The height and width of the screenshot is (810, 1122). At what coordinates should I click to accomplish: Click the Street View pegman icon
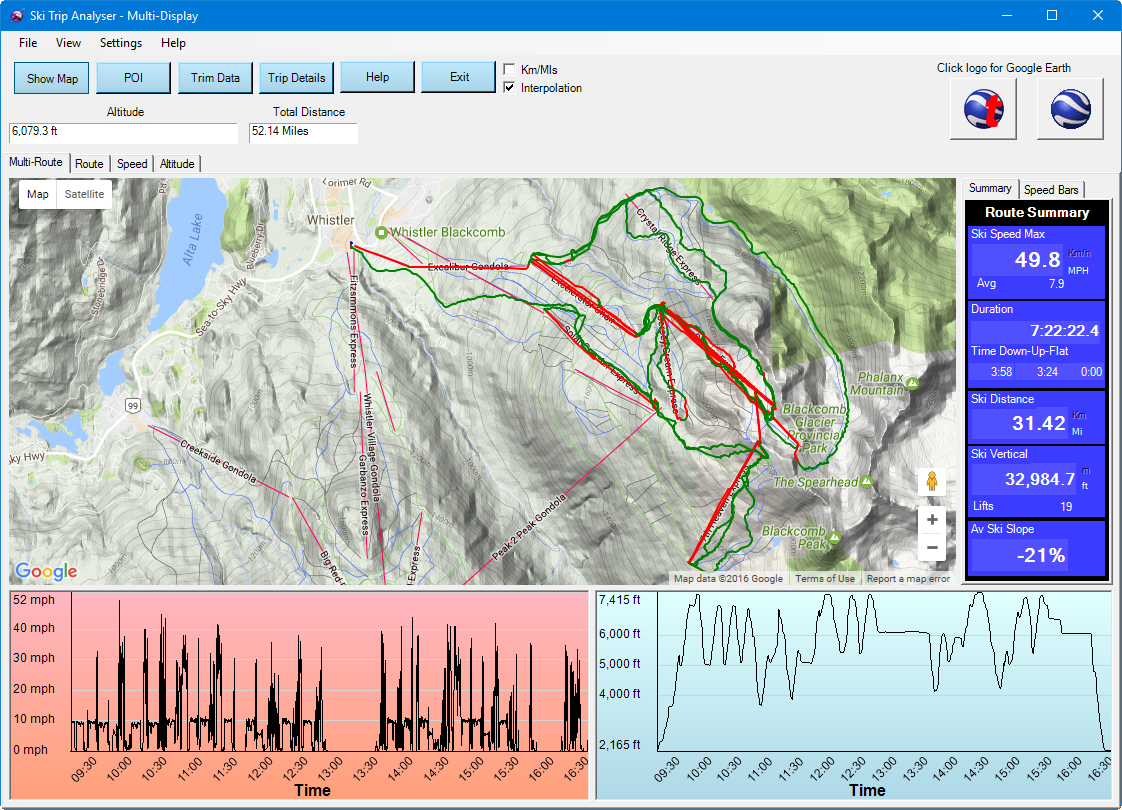point(932,482)
